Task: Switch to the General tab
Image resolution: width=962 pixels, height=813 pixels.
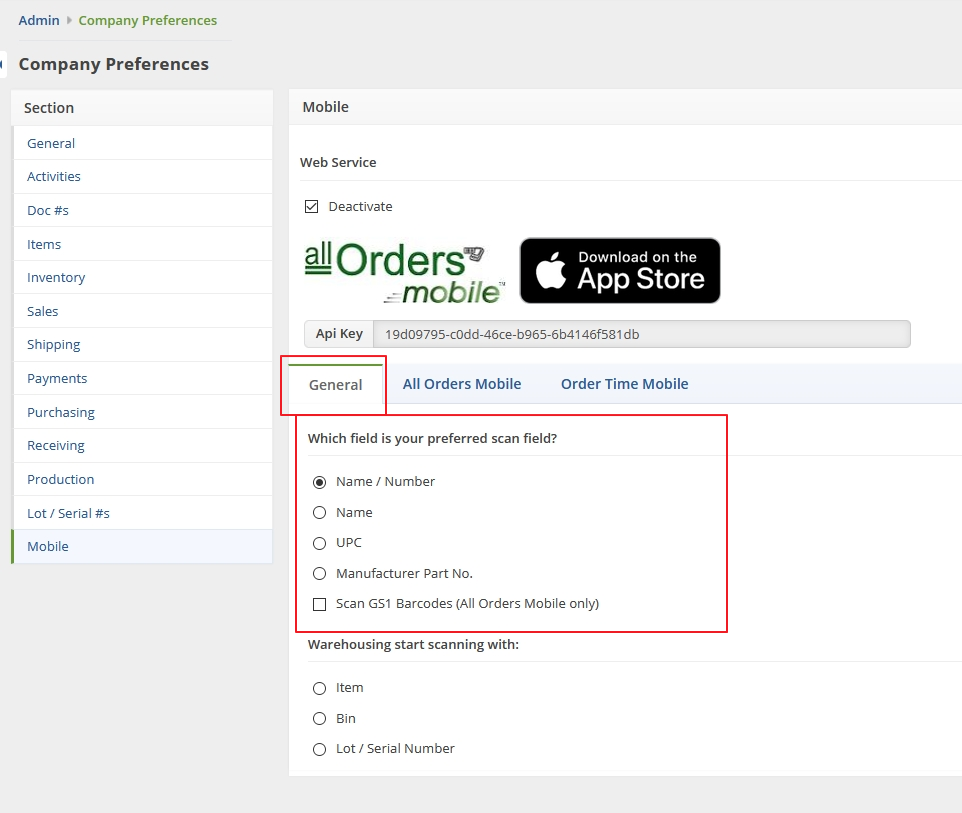Action: [x=336, y=385]
